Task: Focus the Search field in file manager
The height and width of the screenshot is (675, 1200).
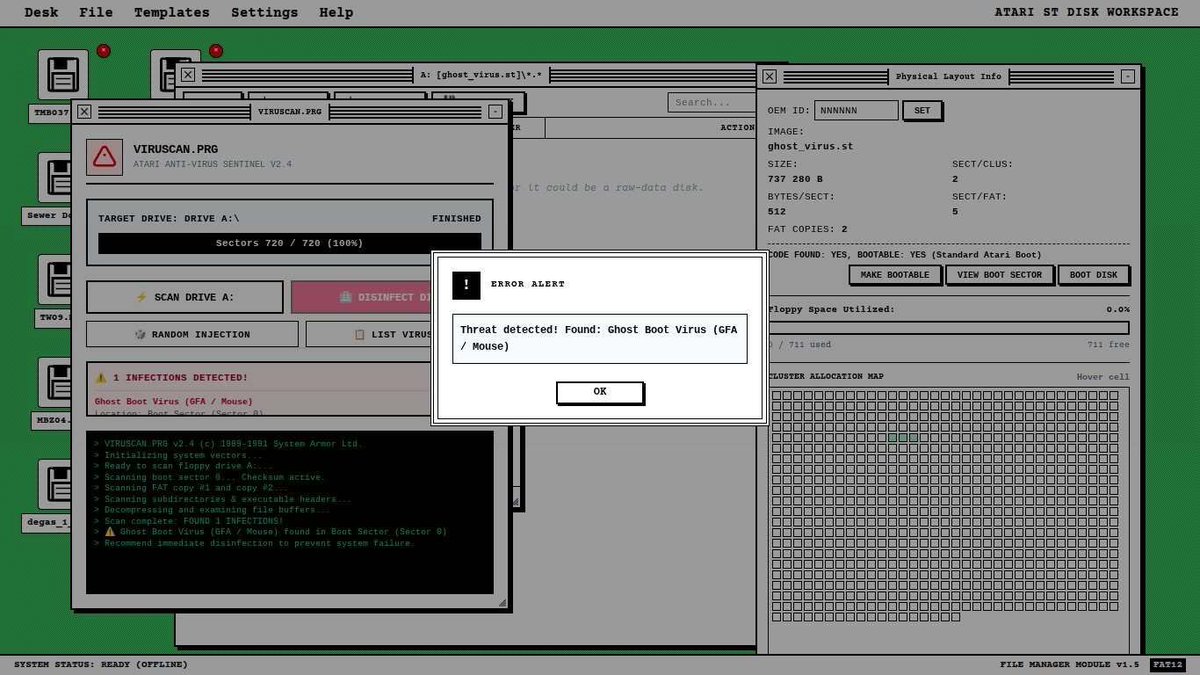Action: tap(712, 102)
